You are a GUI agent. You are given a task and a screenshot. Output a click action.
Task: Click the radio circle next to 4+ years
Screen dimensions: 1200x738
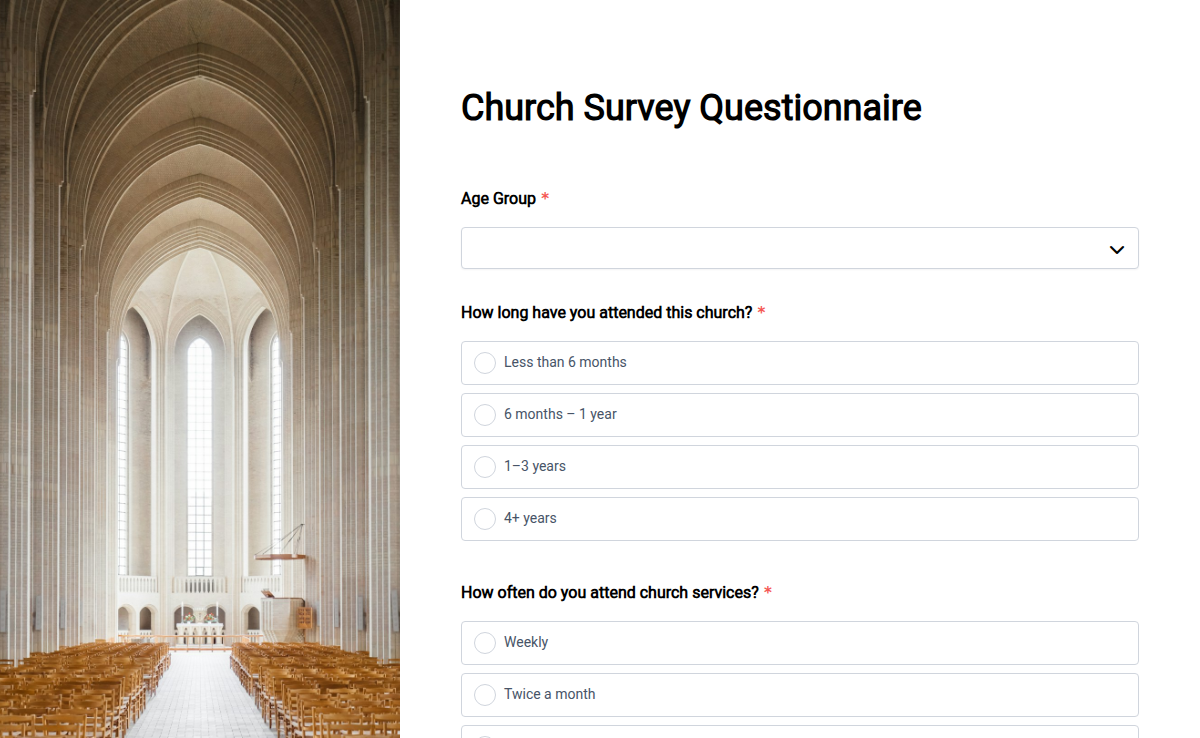[x=485, y=518]
